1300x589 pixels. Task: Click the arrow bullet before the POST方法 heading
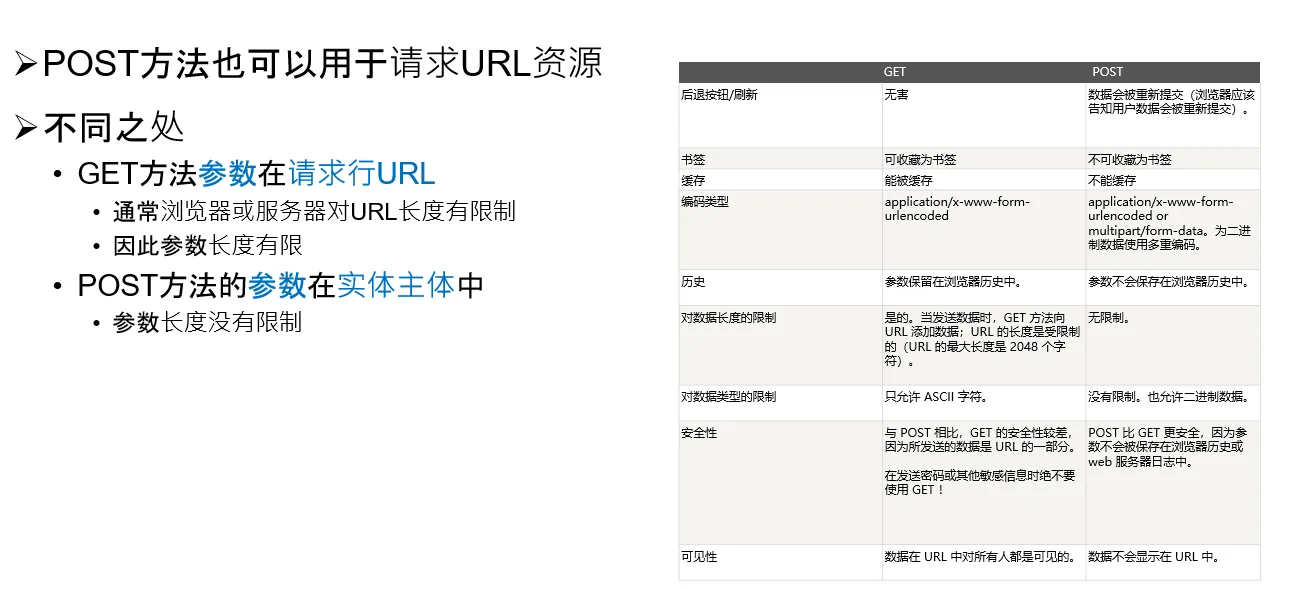tap(26, 64)
